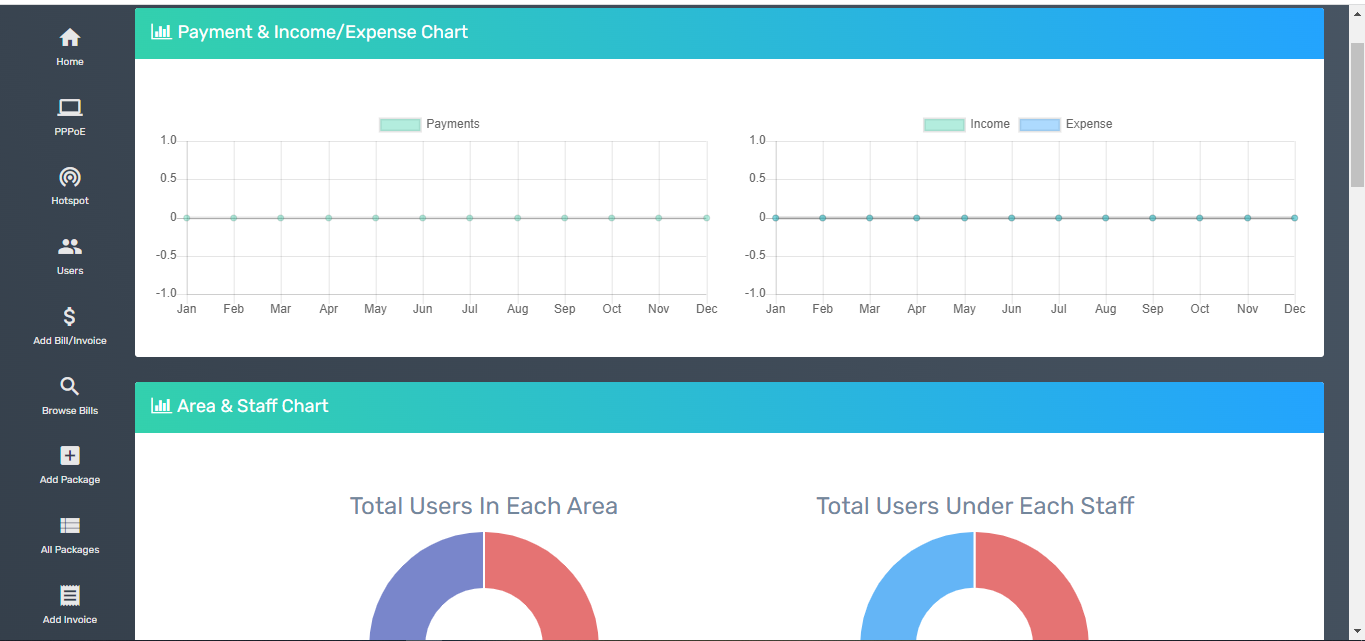This screenshot has height=641, width=1365.
Task: Click the Add Invoice receipt icon
Action: click(x=69, y=596)
